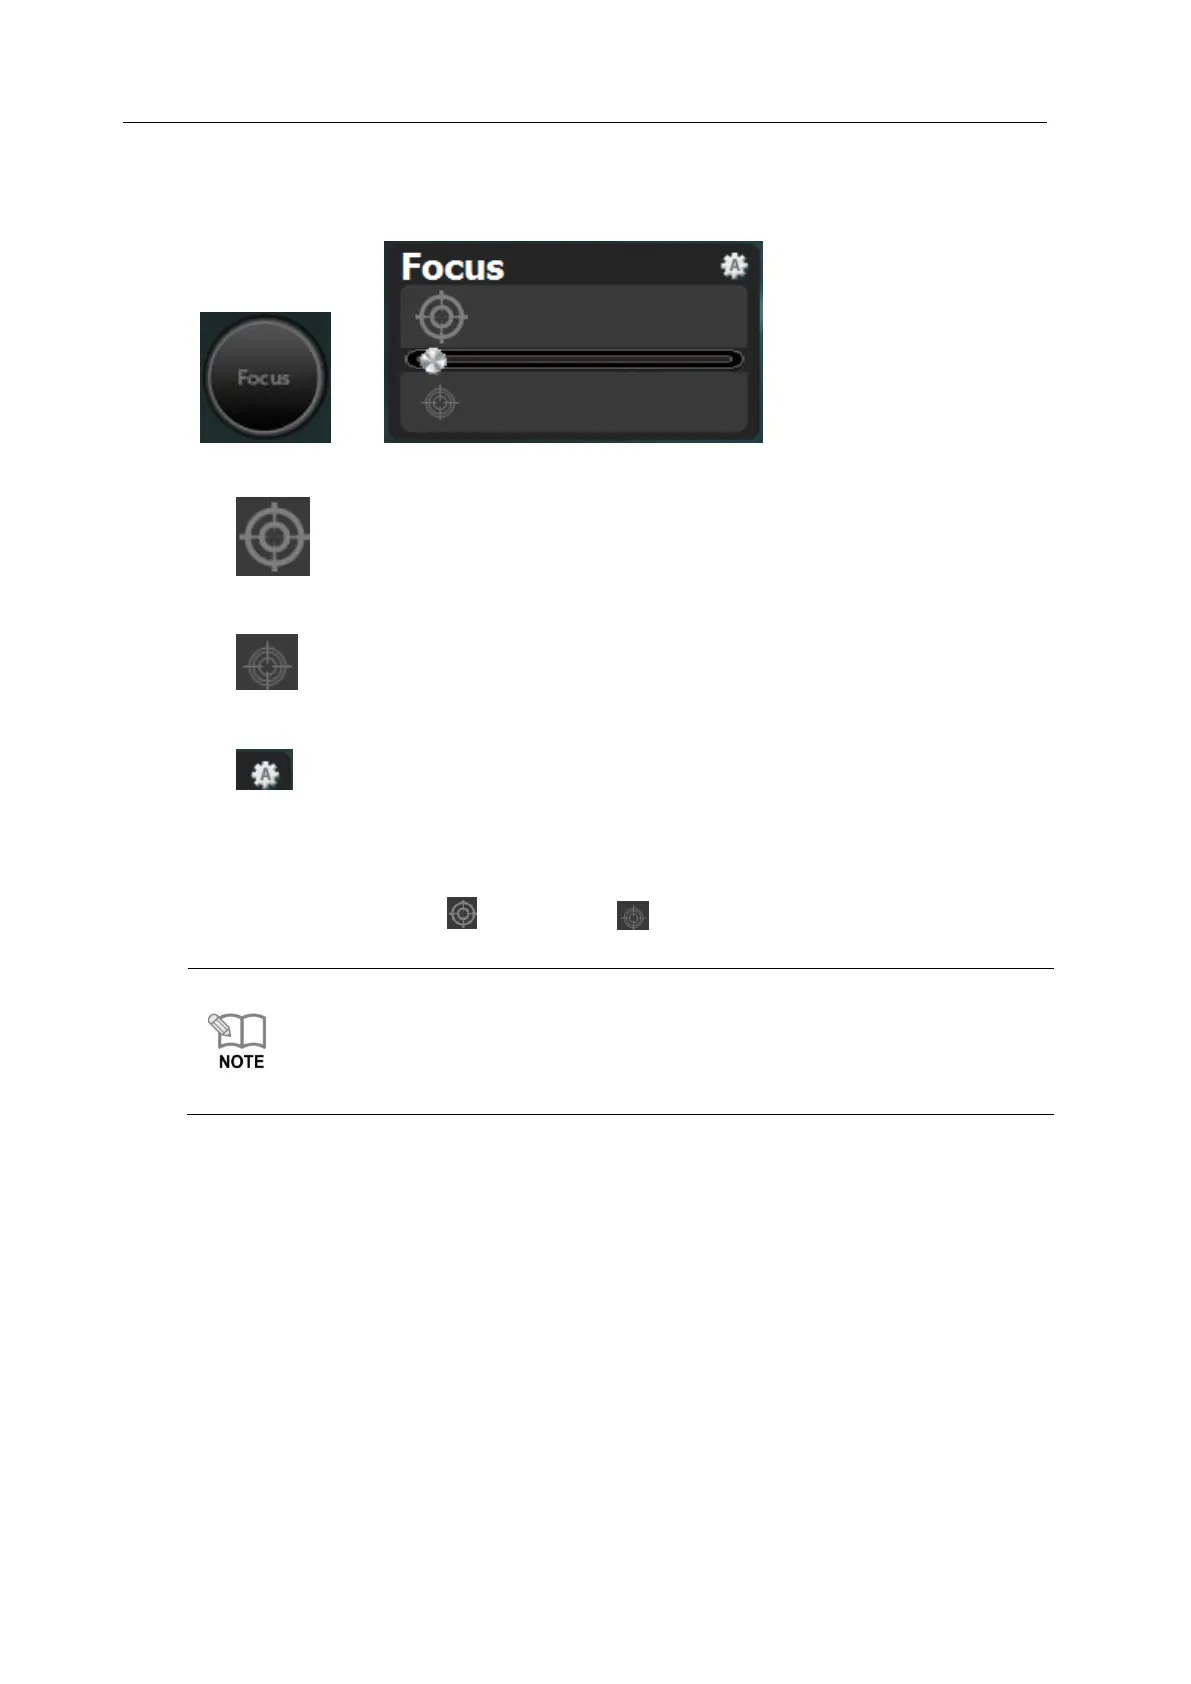Image resolution: width=1191 pixels, height=1684 pixels.
Task: Select the standalone large crosshair focus icon
Action: pos(273,536)
